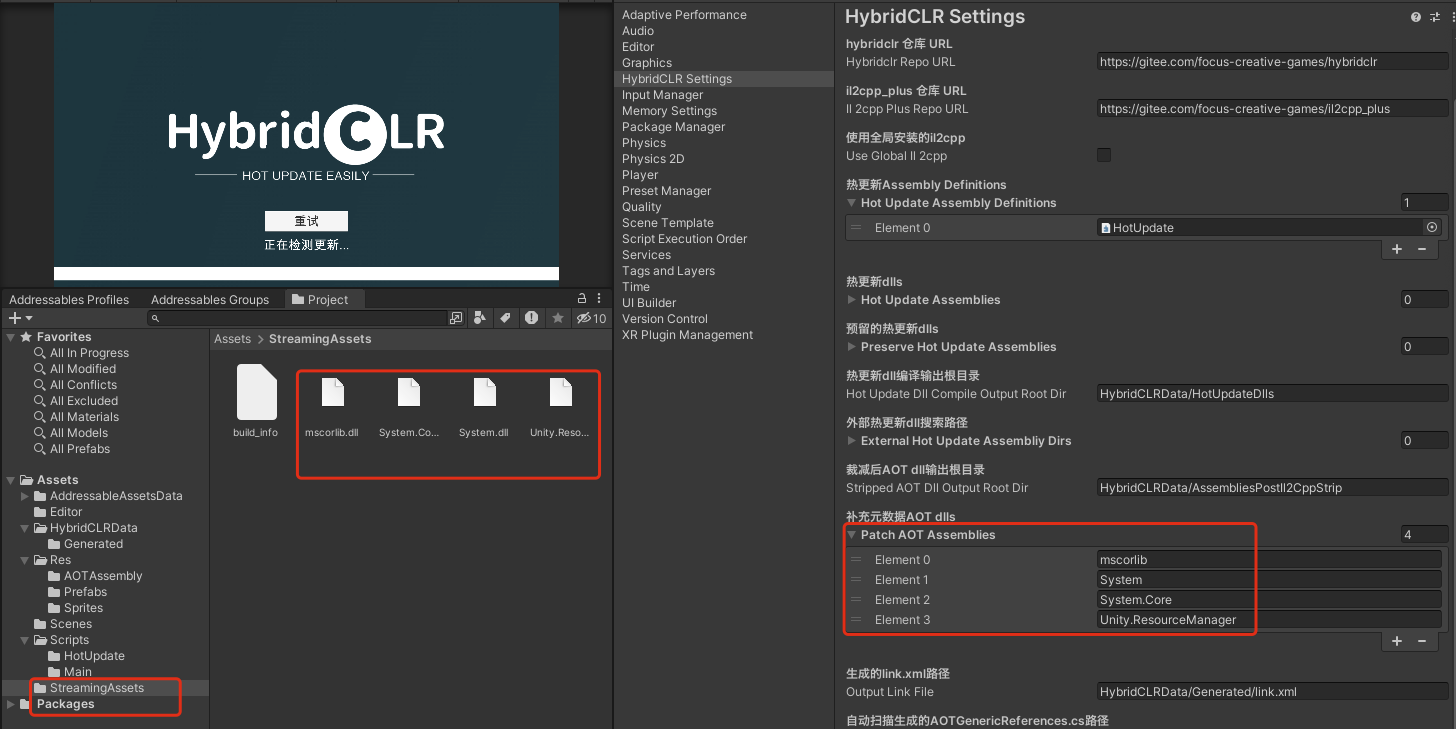The image size is (1456, 729).
Task: Filter Project assets by label icon
Action: click(506, 318)
